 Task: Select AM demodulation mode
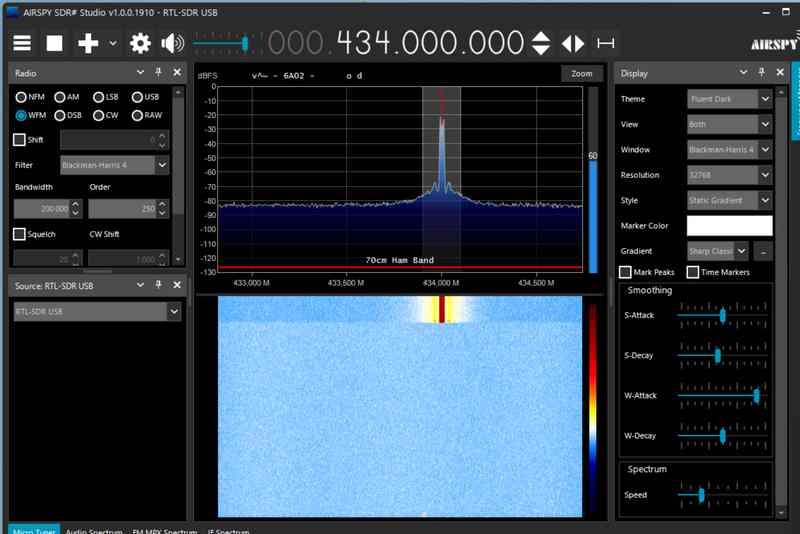coord(67,97)
